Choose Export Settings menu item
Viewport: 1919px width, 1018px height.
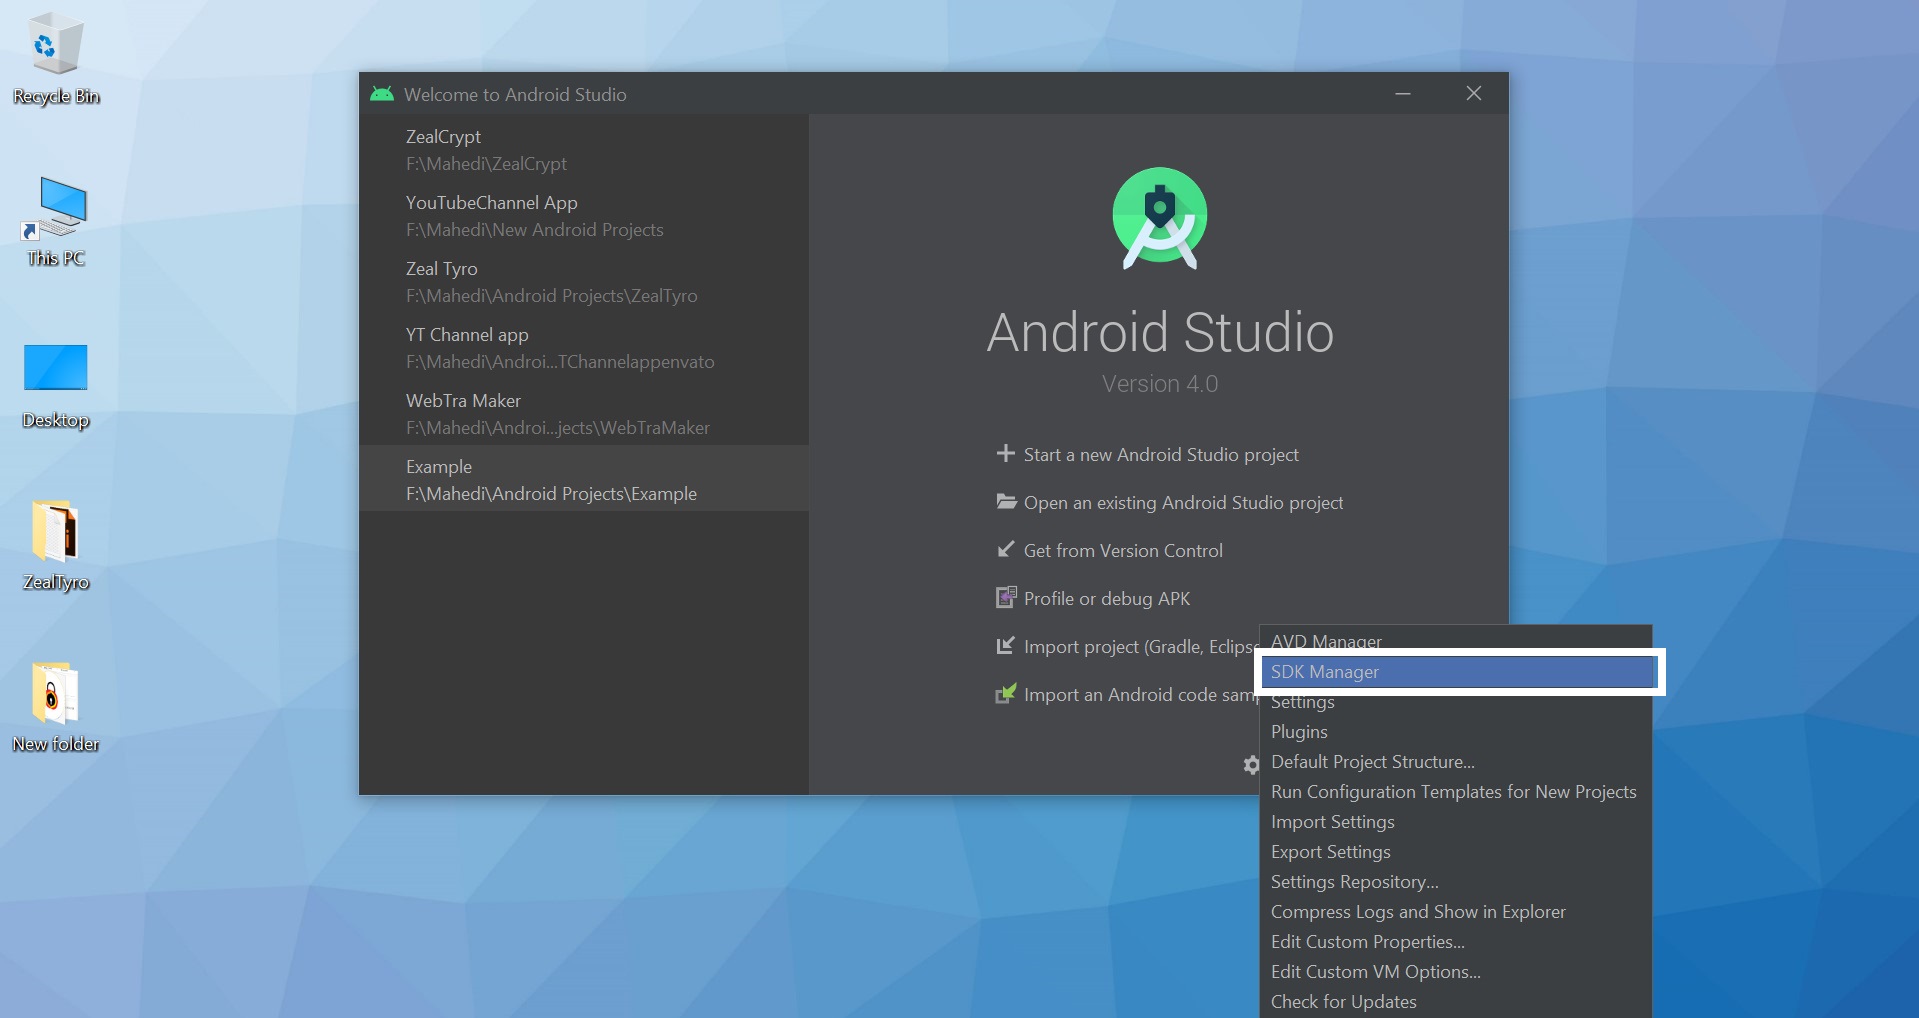1455,852
